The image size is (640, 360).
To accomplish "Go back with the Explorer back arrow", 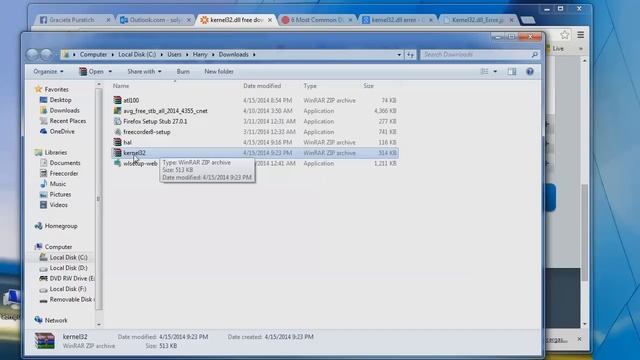I will click(x=32, y=54).
